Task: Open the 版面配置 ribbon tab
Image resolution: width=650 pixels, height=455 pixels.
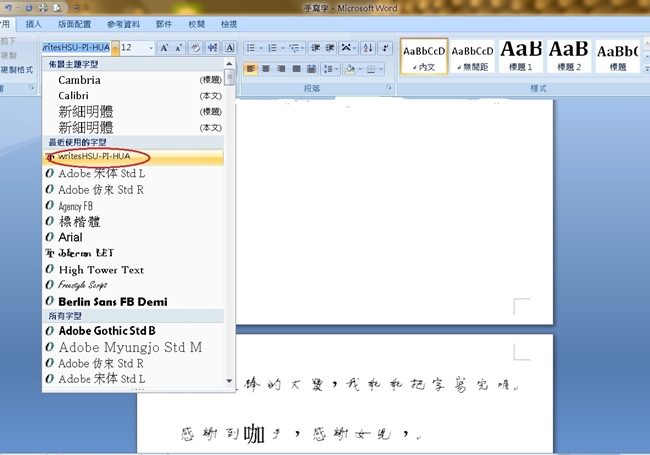Action: 74,24
